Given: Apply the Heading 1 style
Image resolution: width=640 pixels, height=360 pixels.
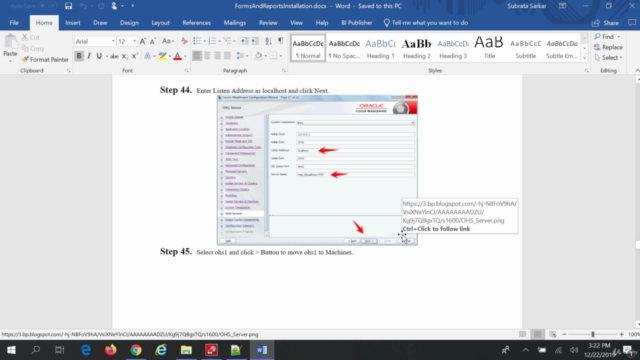Looking at the screenshot, I should click(380, 48).
